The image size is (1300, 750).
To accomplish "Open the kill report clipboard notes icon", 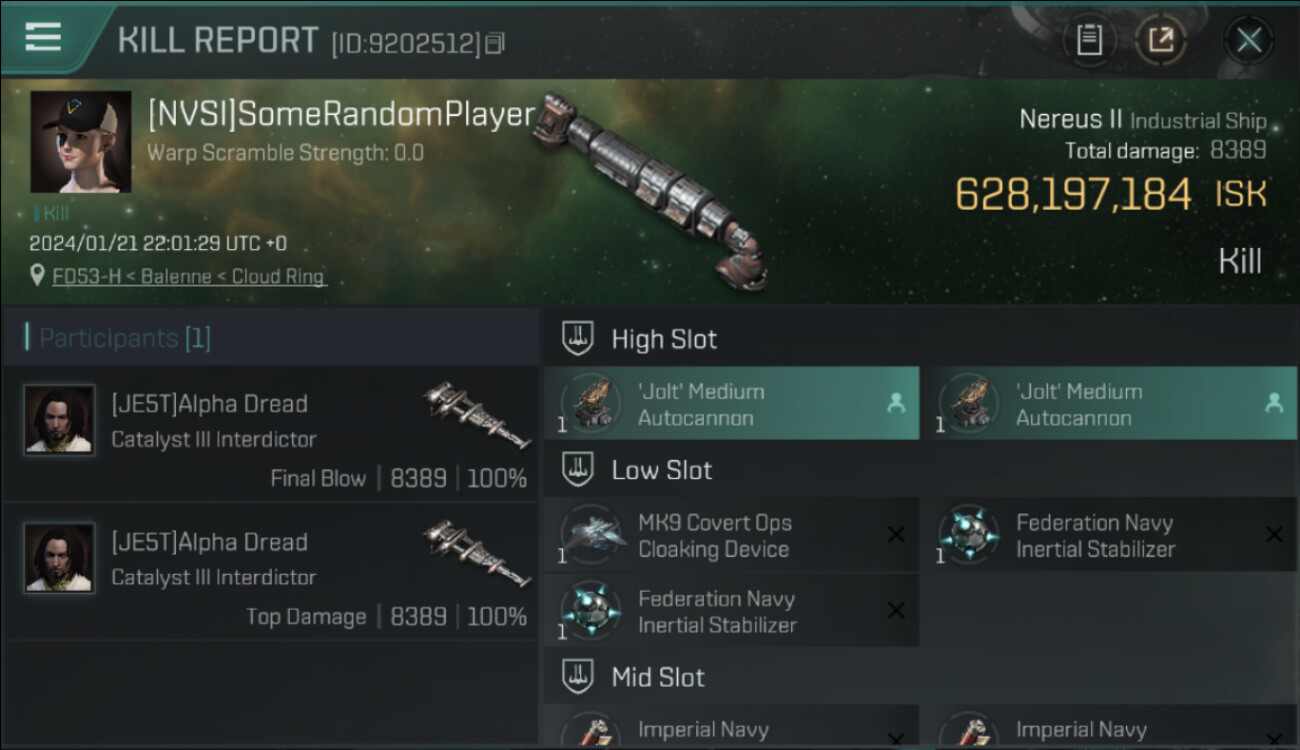I will pos(1088,40).
